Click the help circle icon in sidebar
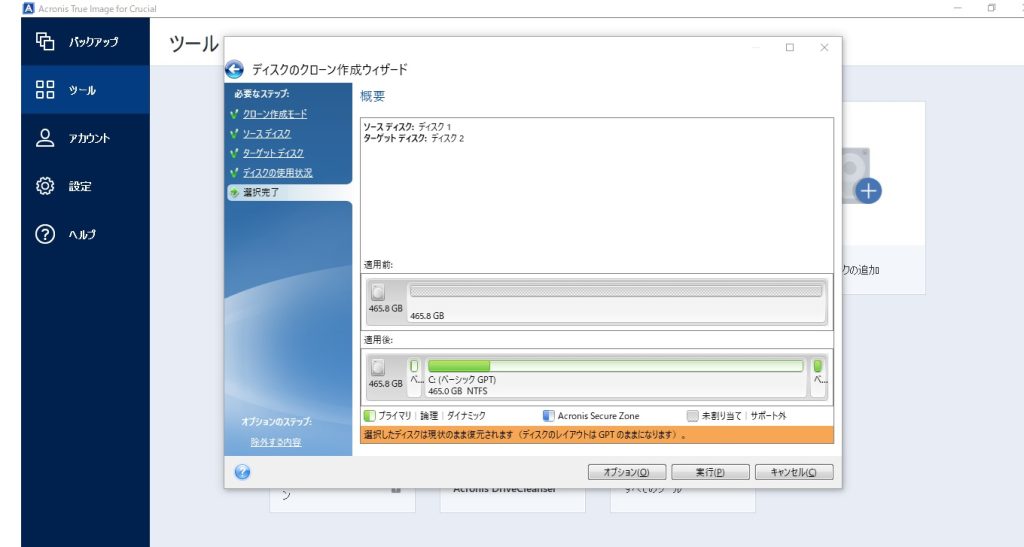 (45, 234)
